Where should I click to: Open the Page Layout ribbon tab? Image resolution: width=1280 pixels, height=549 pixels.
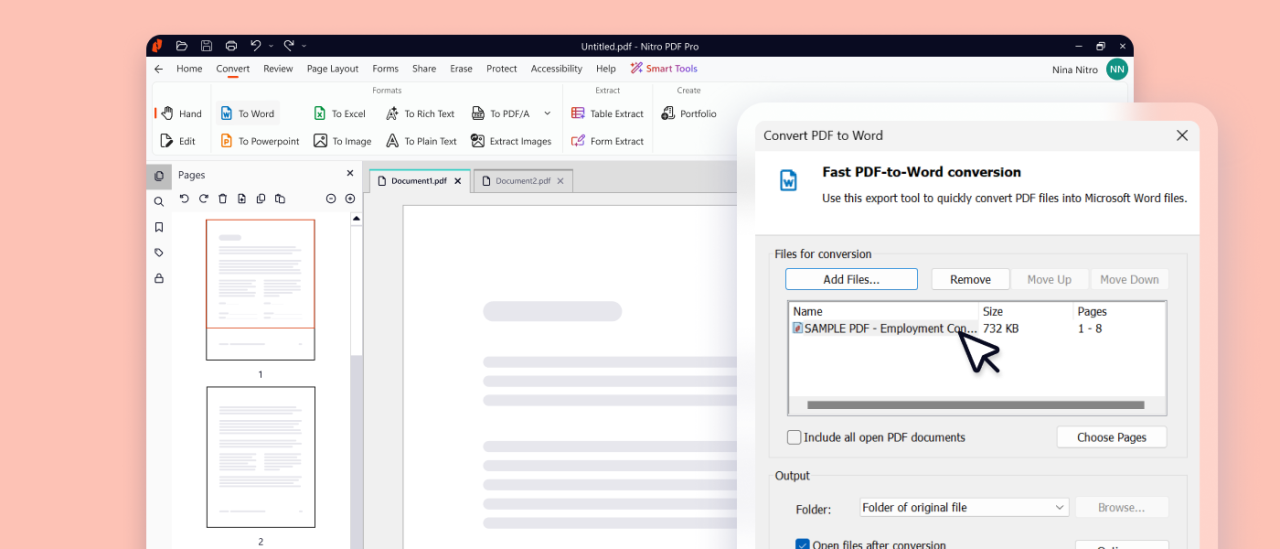point(333,69)
